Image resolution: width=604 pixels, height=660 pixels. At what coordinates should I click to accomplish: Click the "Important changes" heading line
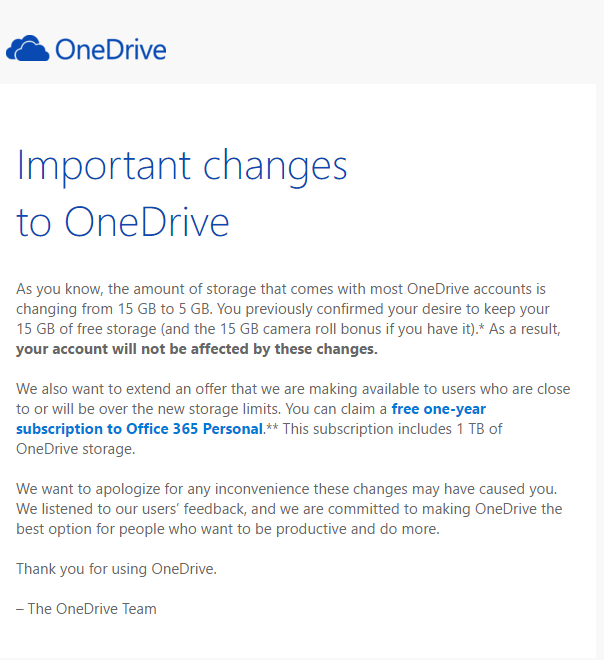pyautogui.click(x=182, y=165)
